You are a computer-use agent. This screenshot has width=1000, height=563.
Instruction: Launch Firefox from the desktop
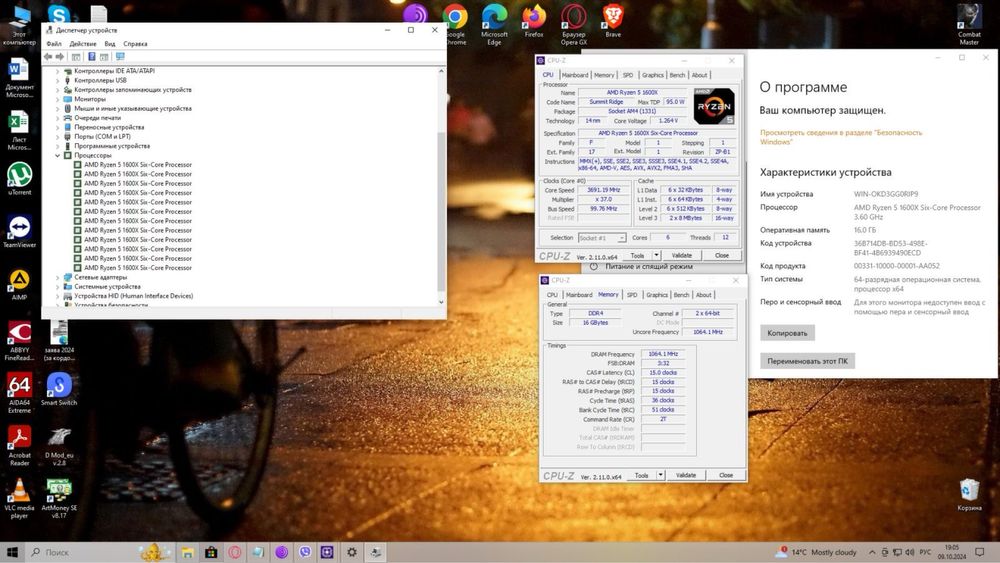pyautogui.click(x=534, y=21)
